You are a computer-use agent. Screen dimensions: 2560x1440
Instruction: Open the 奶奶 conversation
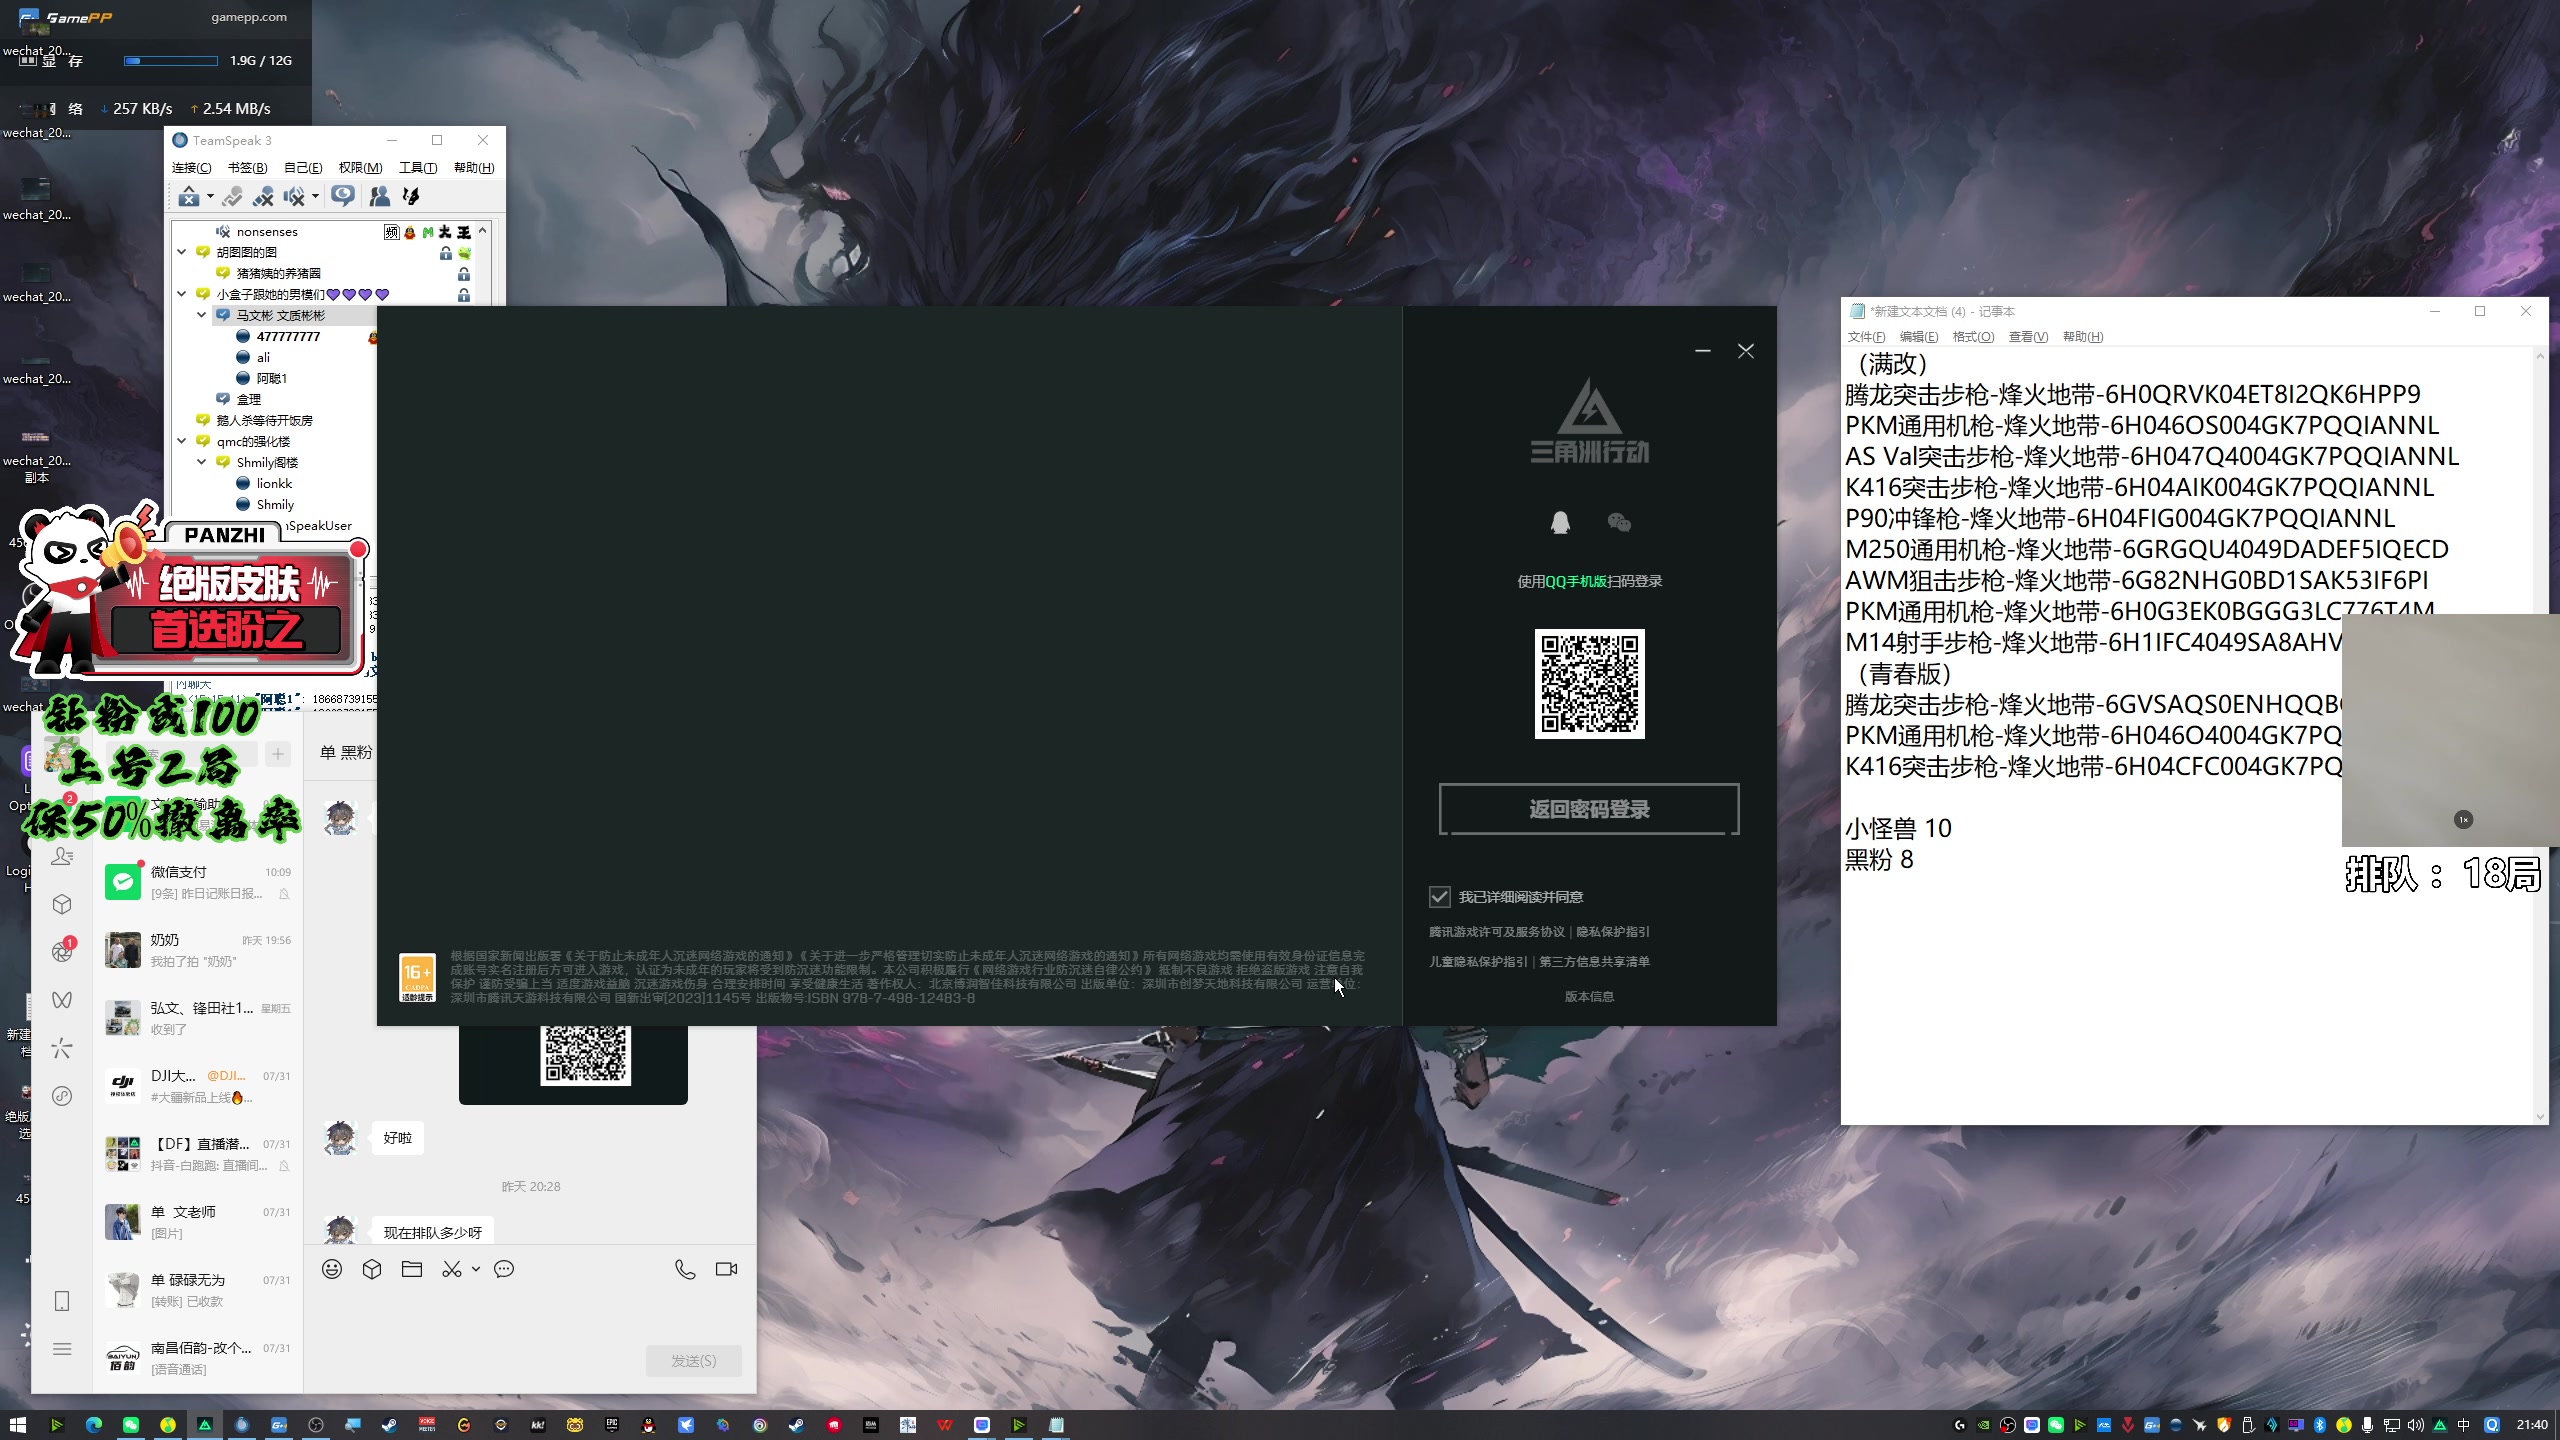click(x=198, y=950)
